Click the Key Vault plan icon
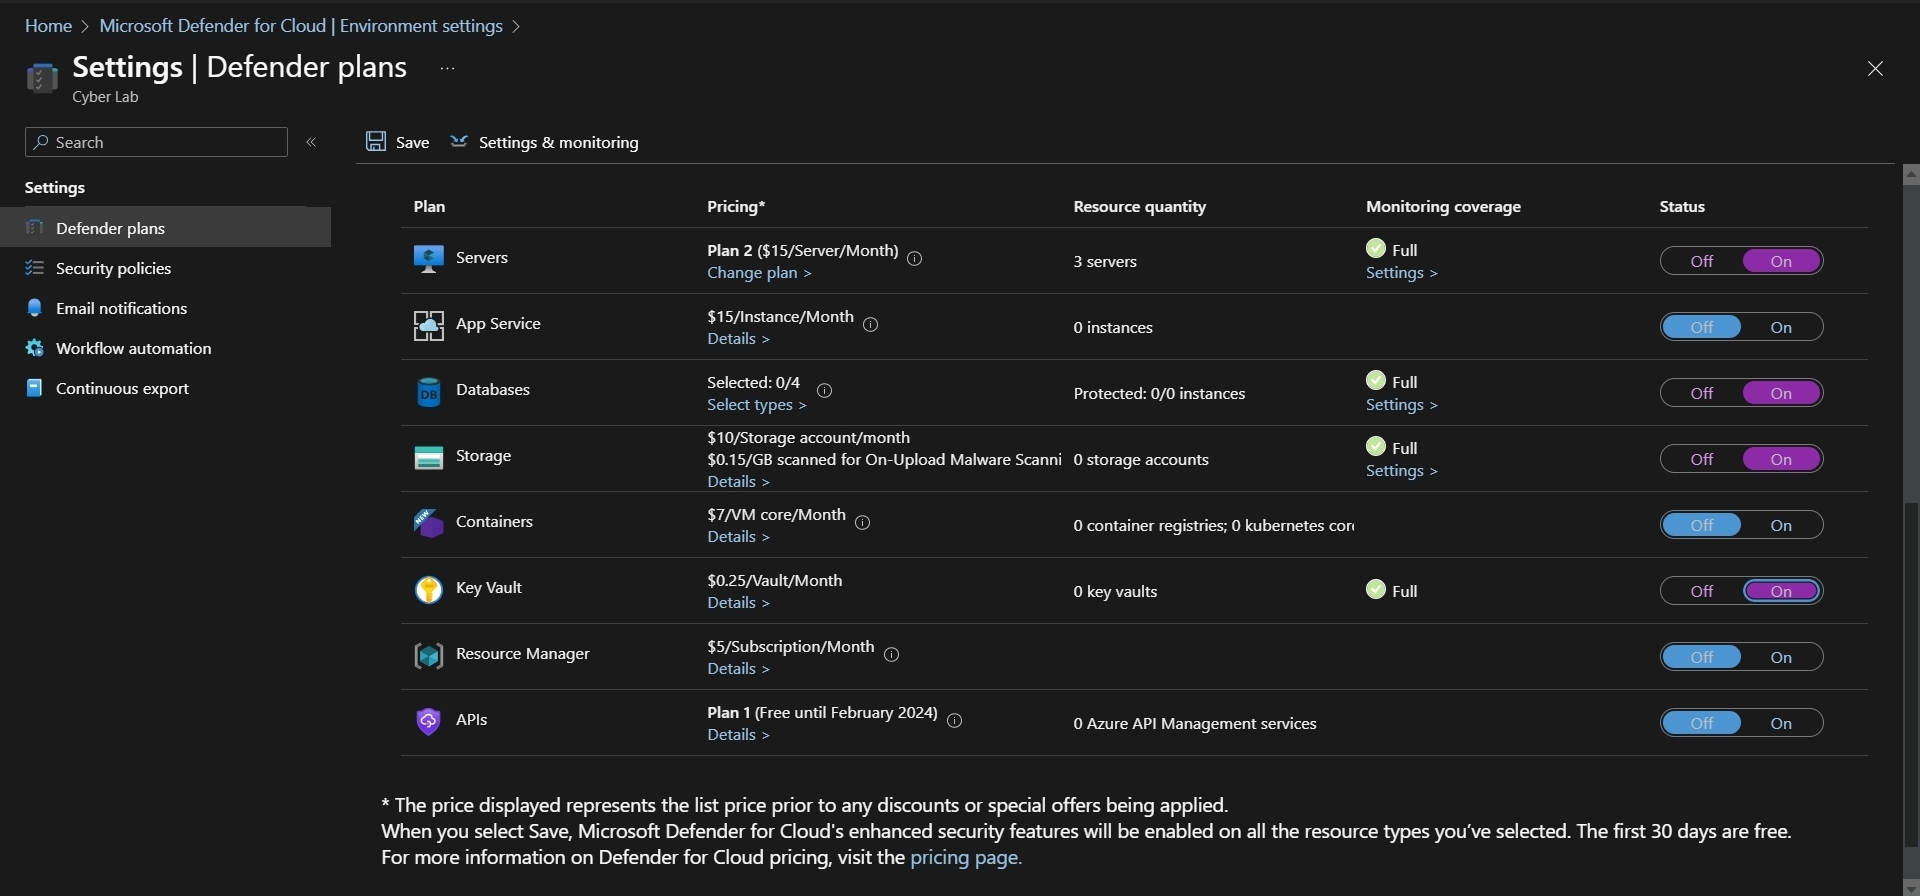Screen dimensions: 1920x896 (x=429, y=590)
